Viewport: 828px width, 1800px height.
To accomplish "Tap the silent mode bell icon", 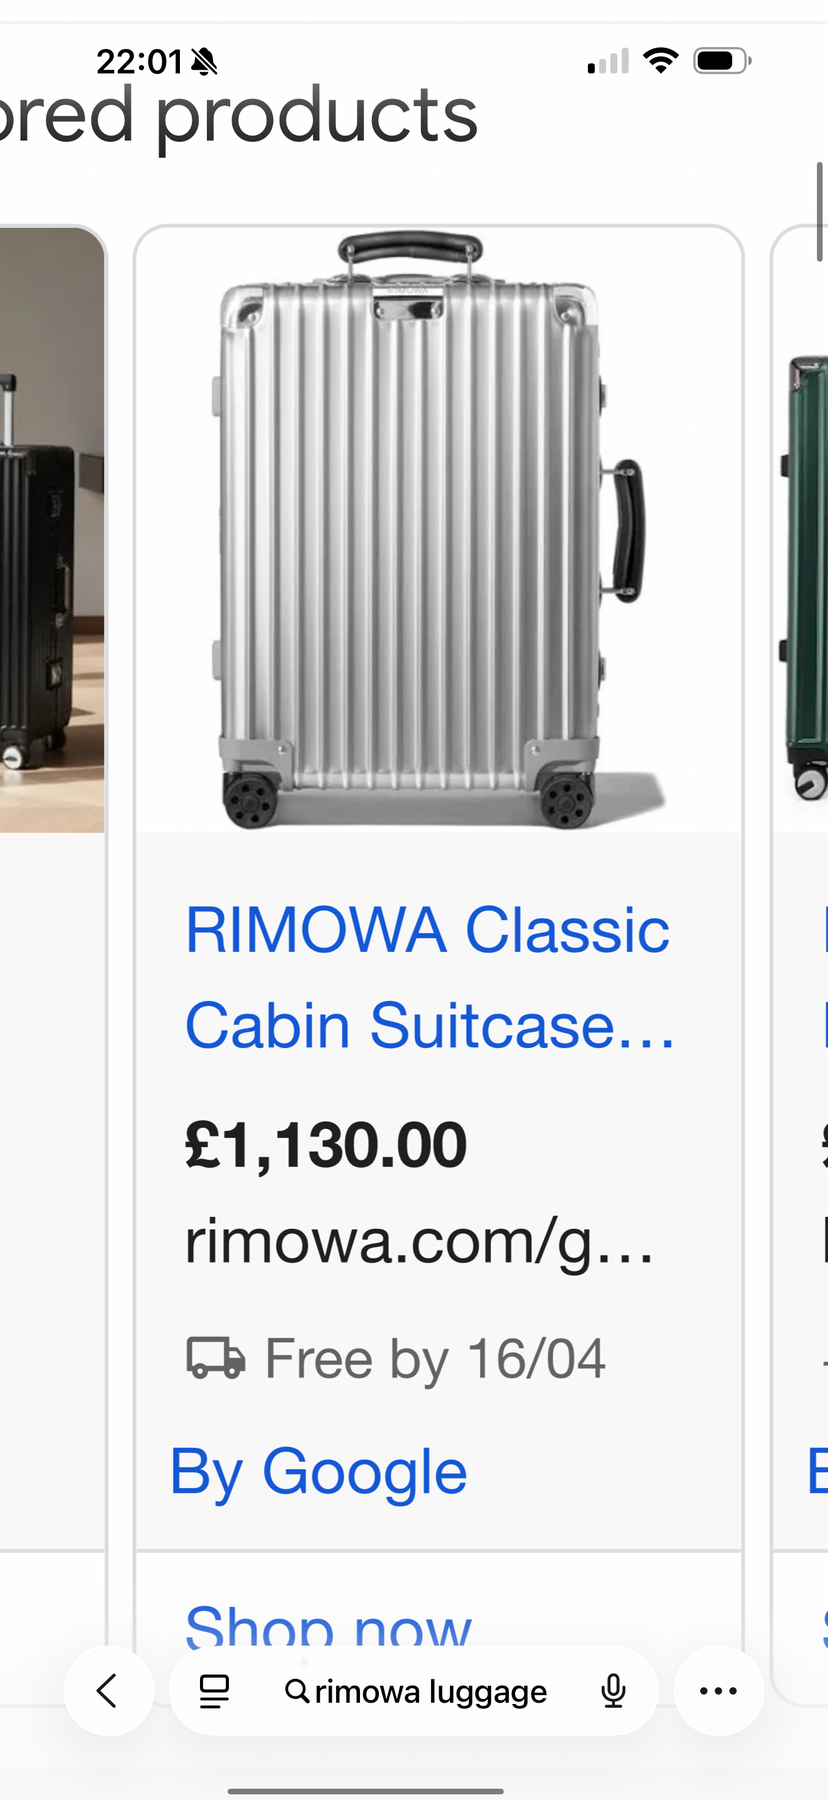I will point(204,62).
